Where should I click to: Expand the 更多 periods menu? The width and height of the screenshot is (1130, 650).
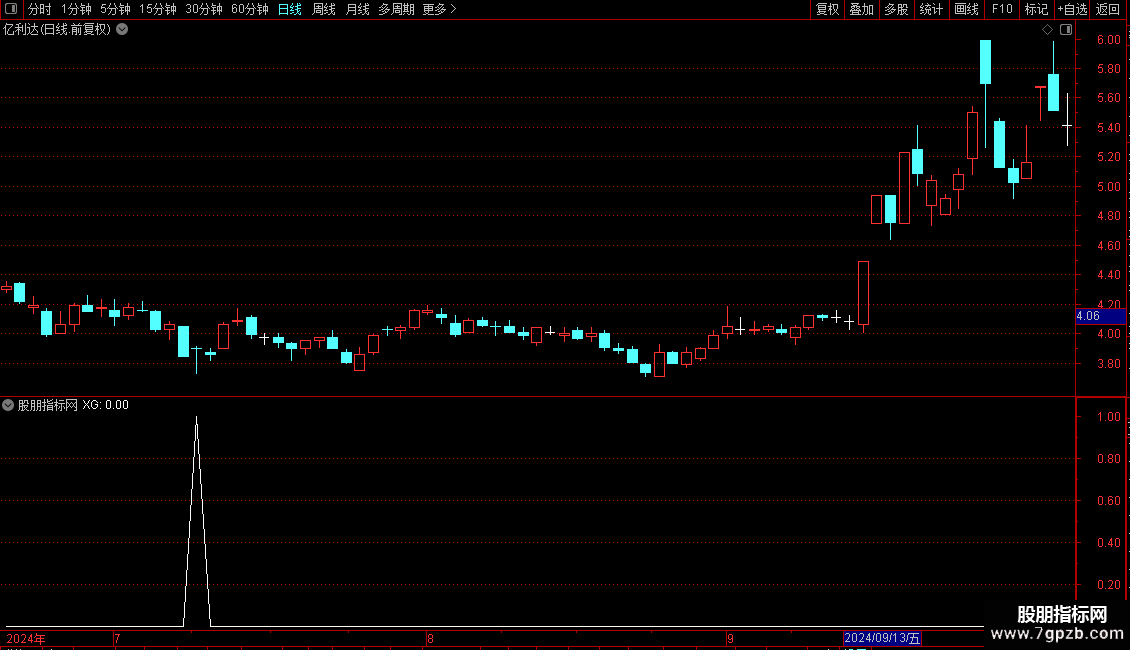click(x=440, y=9)
